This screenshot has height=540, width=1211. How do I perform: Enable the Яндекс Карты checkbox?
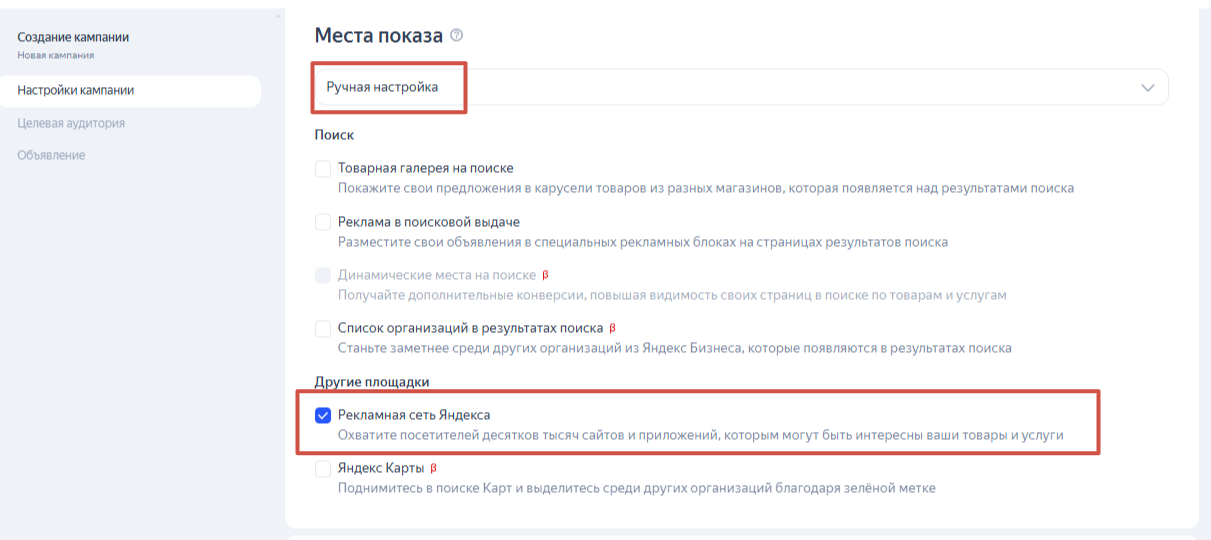tap(323, 468)
